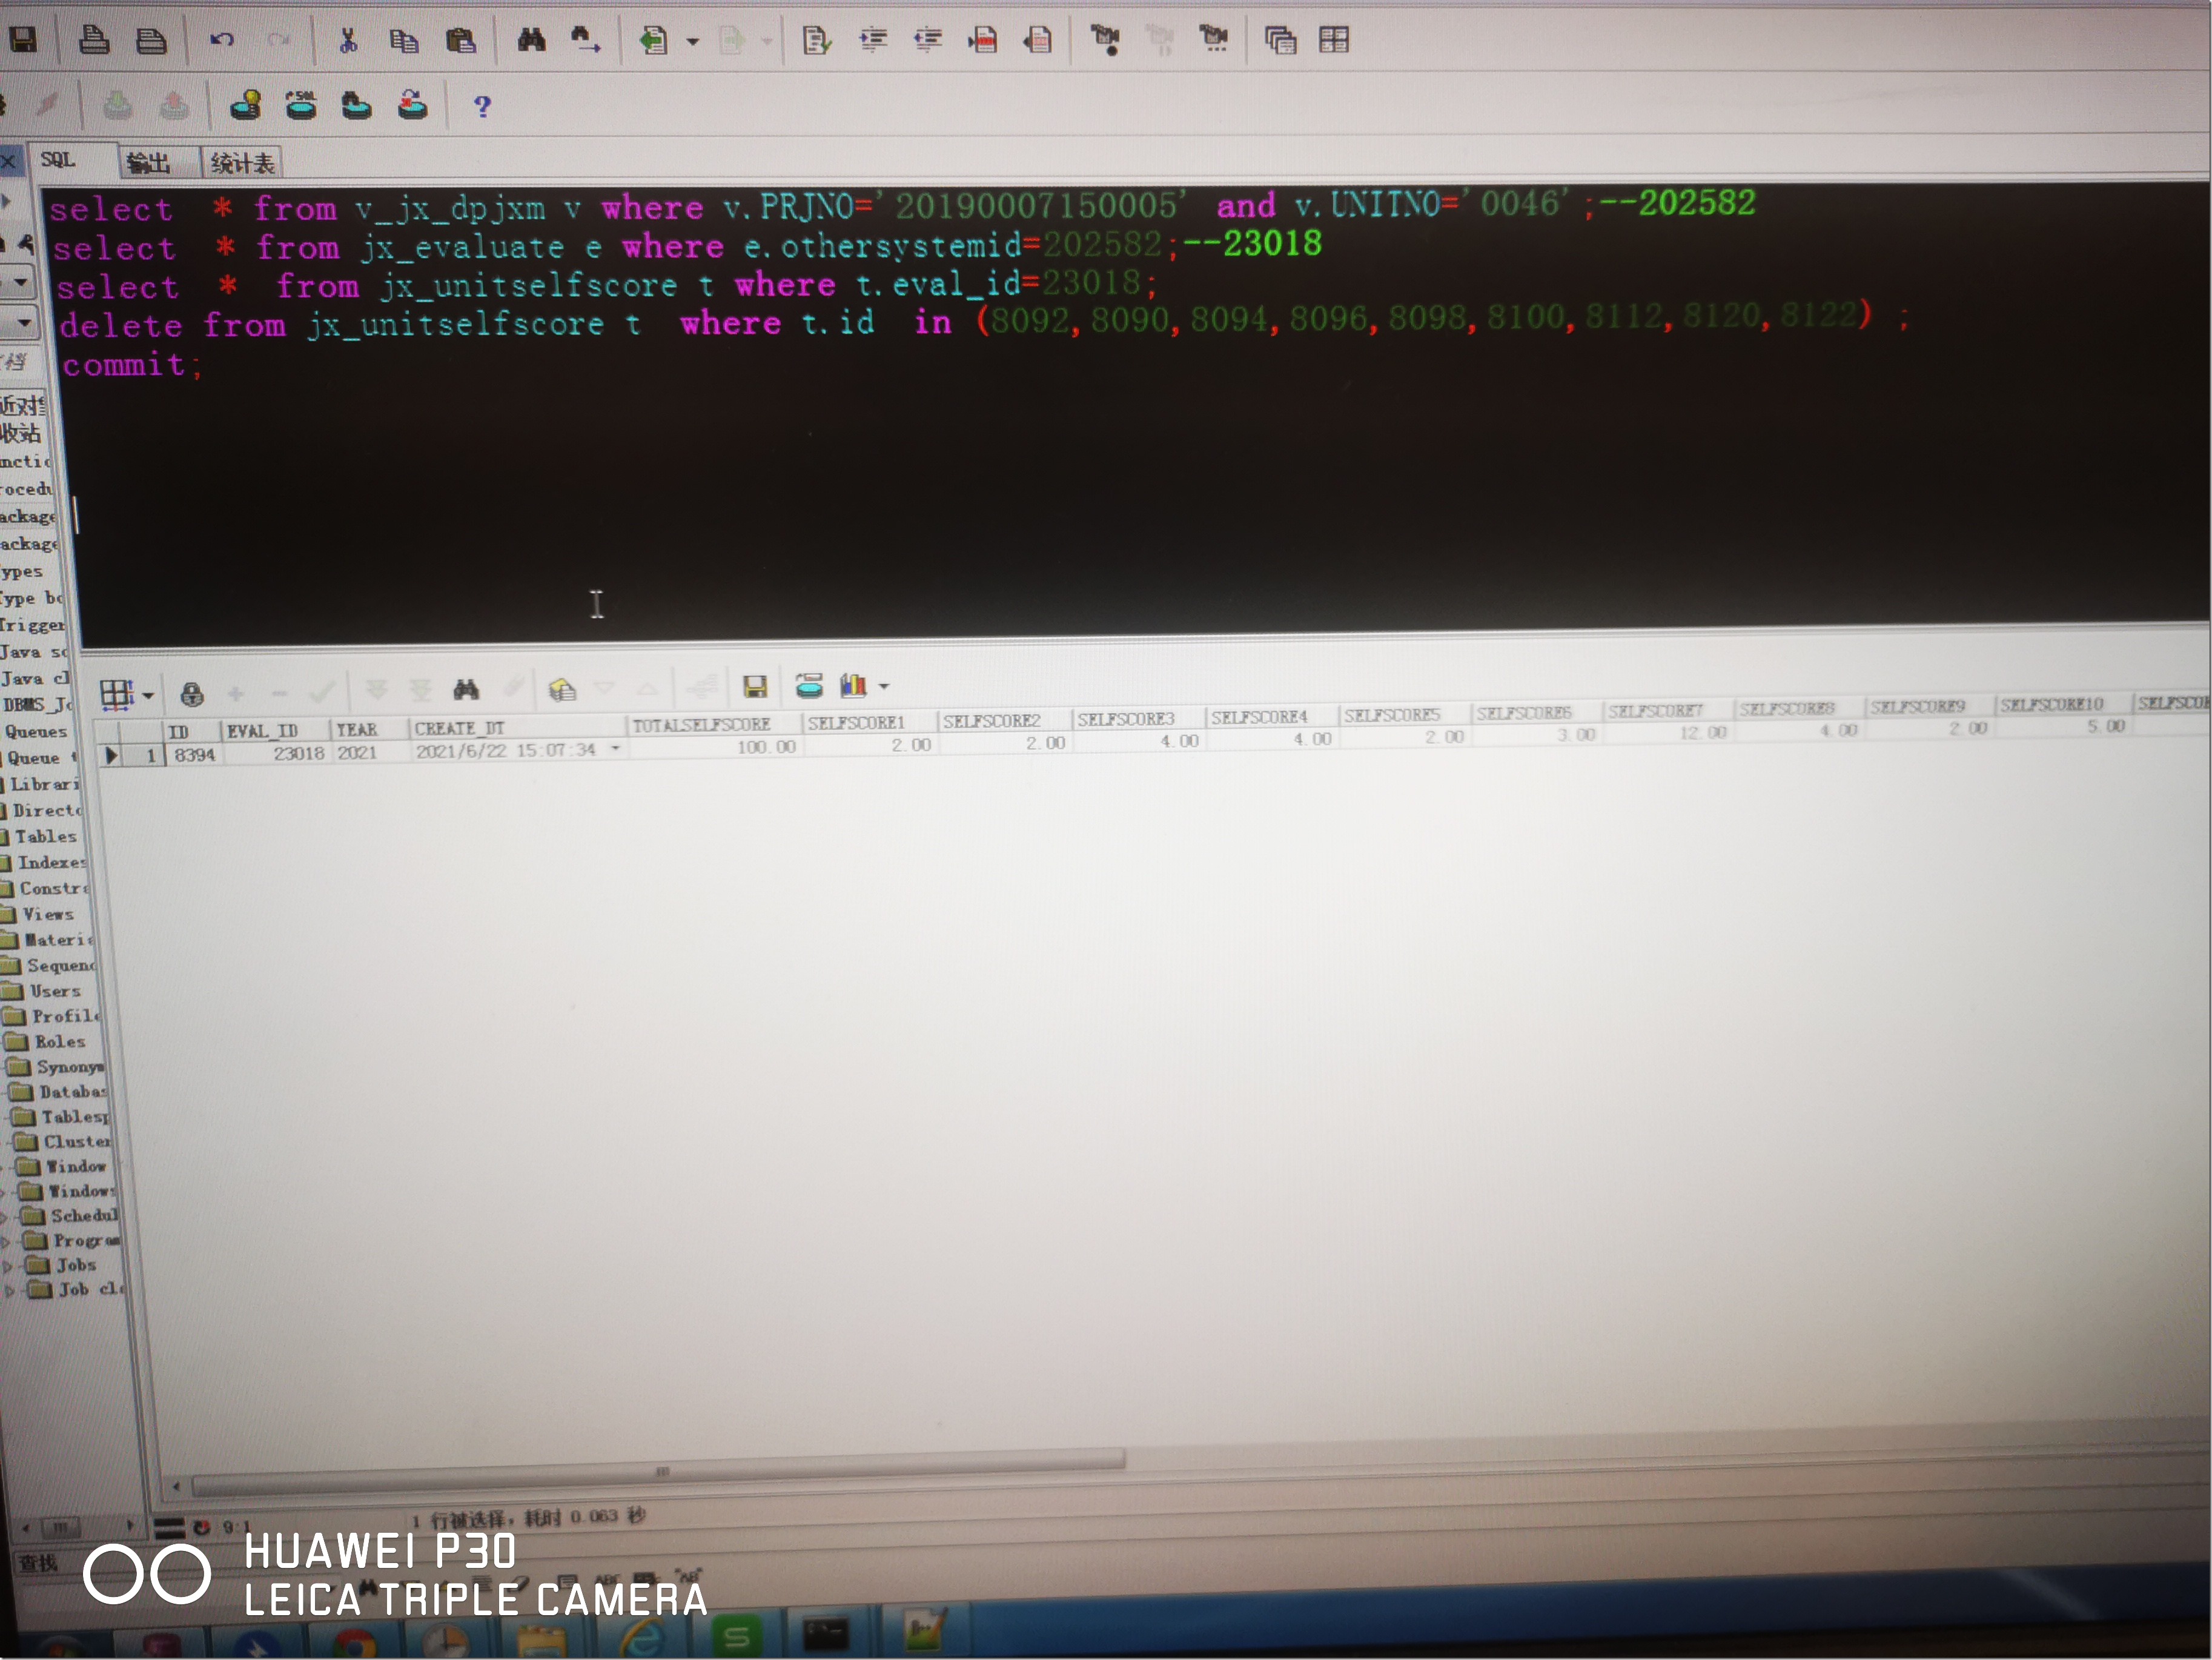2212x1660 pixels.
Task: Click the Cut scissors icon
Action: 348,40
